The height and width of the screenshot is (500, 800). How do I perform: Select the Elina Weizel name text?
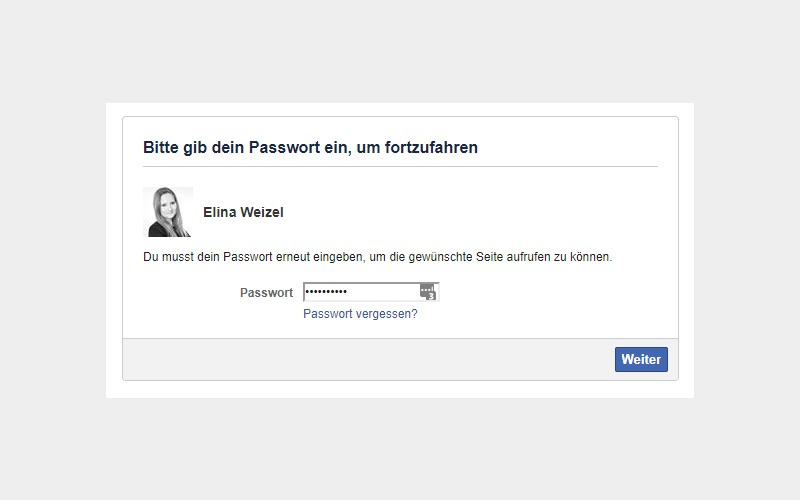(243, 212)
